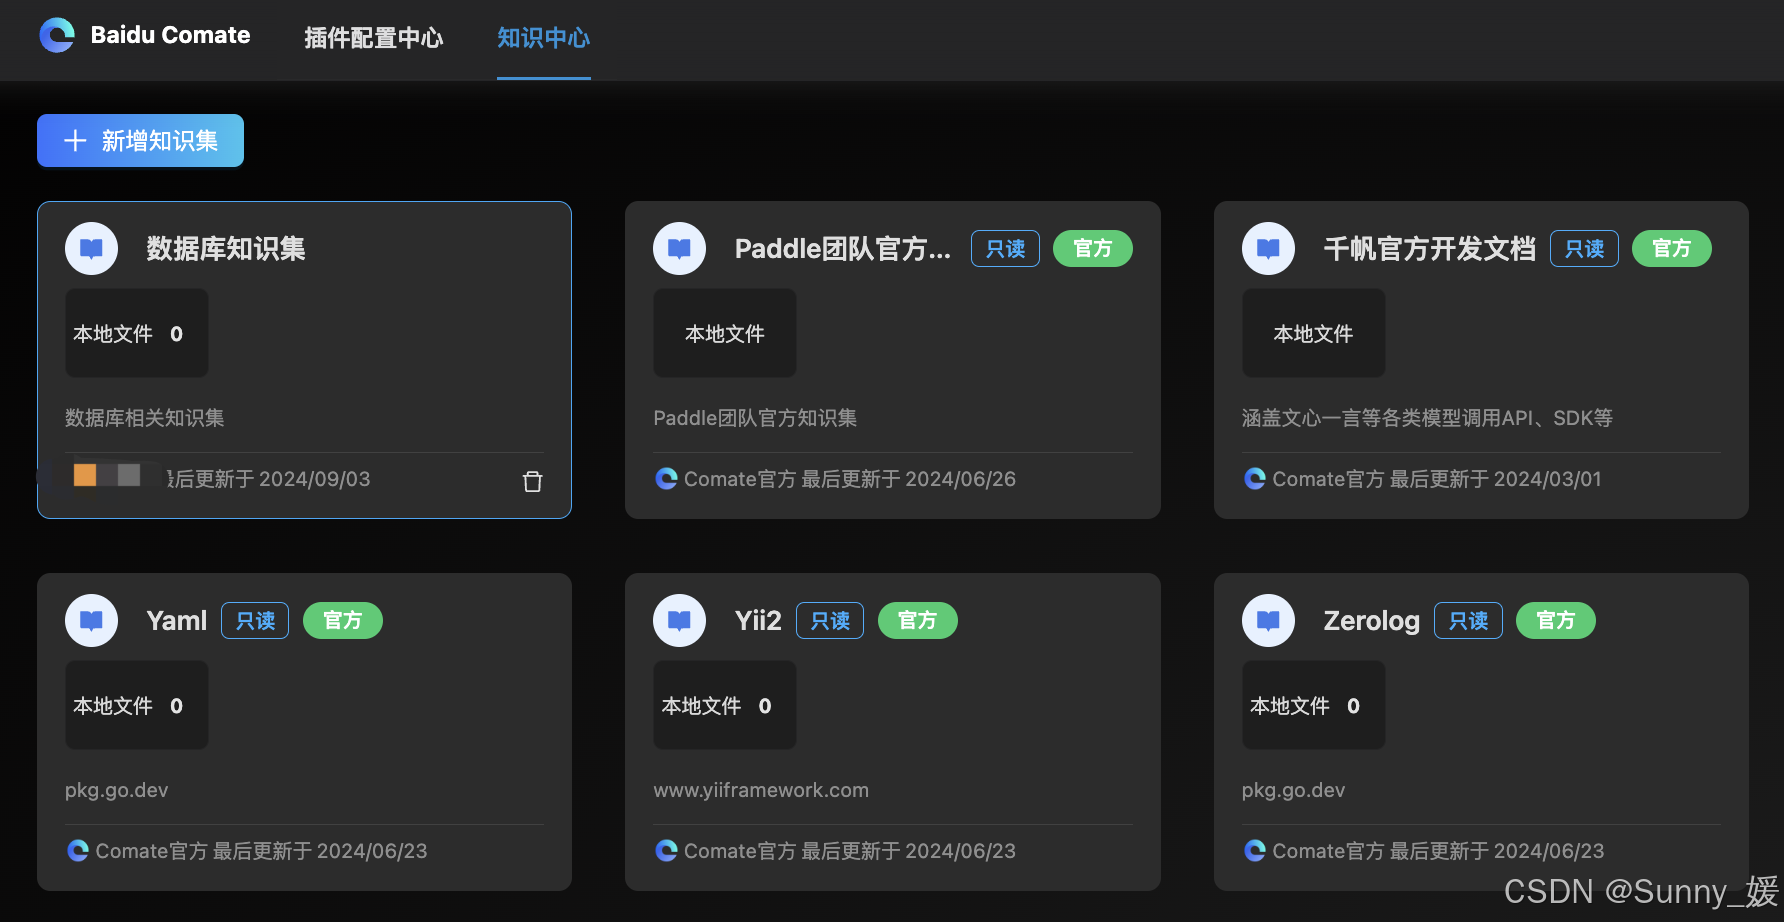The height and width of the screenshot is (922, 1784).
Task: Click 本地文件 0 box in Yaml card
Action: [137, 705]
